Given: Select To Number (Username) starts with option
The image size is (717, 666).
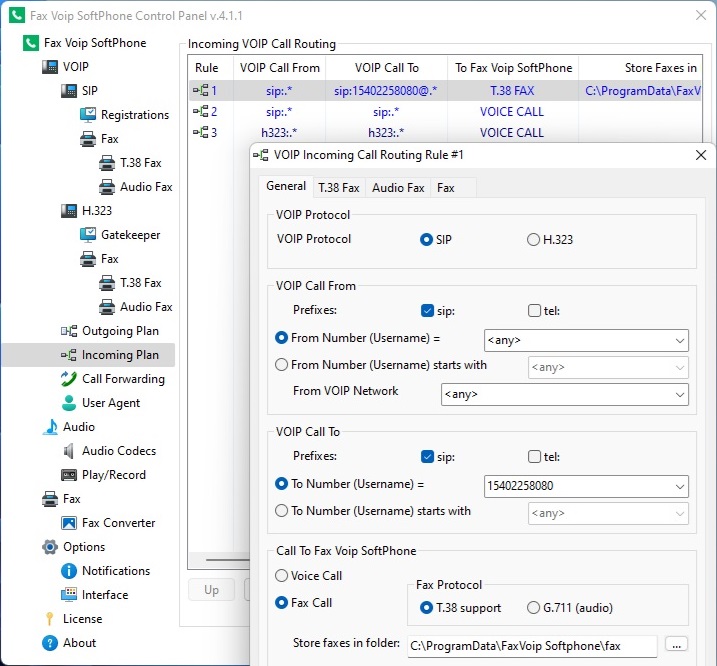Looking at the screenshot, I should [281, 511].
